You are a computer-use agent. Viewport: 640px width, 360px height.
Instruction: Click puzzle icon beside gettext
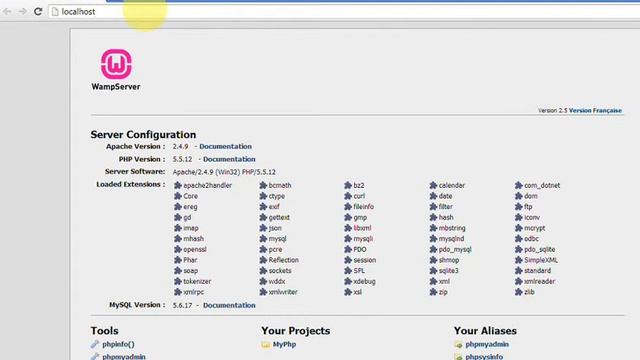(263, 218)
